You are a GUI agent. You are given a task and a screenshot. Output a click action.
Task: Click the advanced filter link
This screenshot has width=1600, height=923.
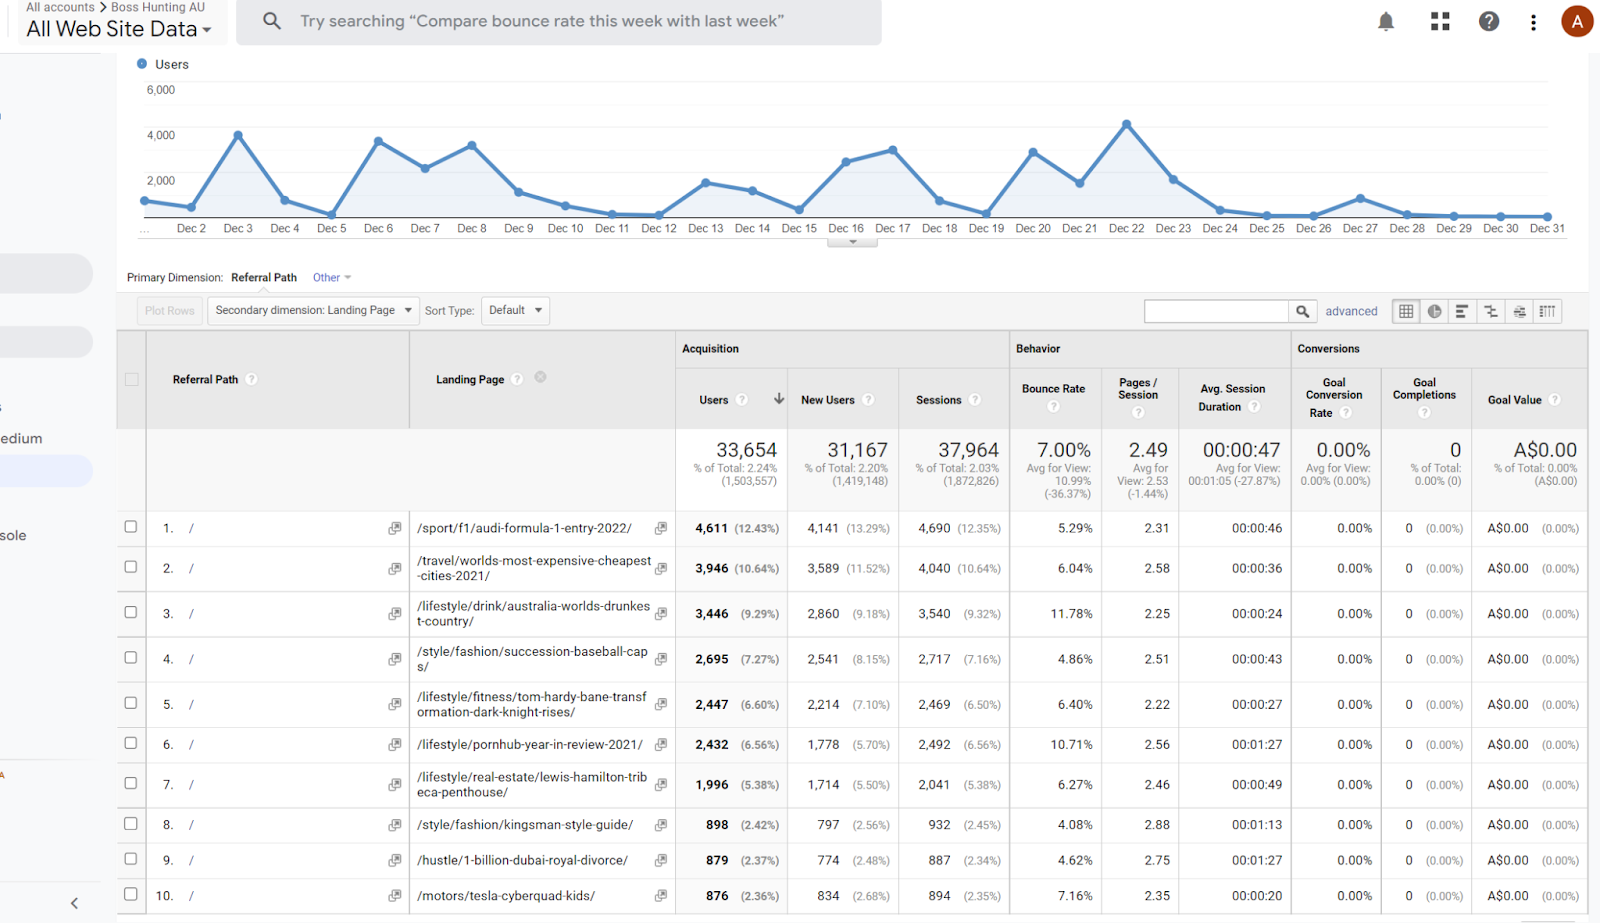pos(1351,311)
